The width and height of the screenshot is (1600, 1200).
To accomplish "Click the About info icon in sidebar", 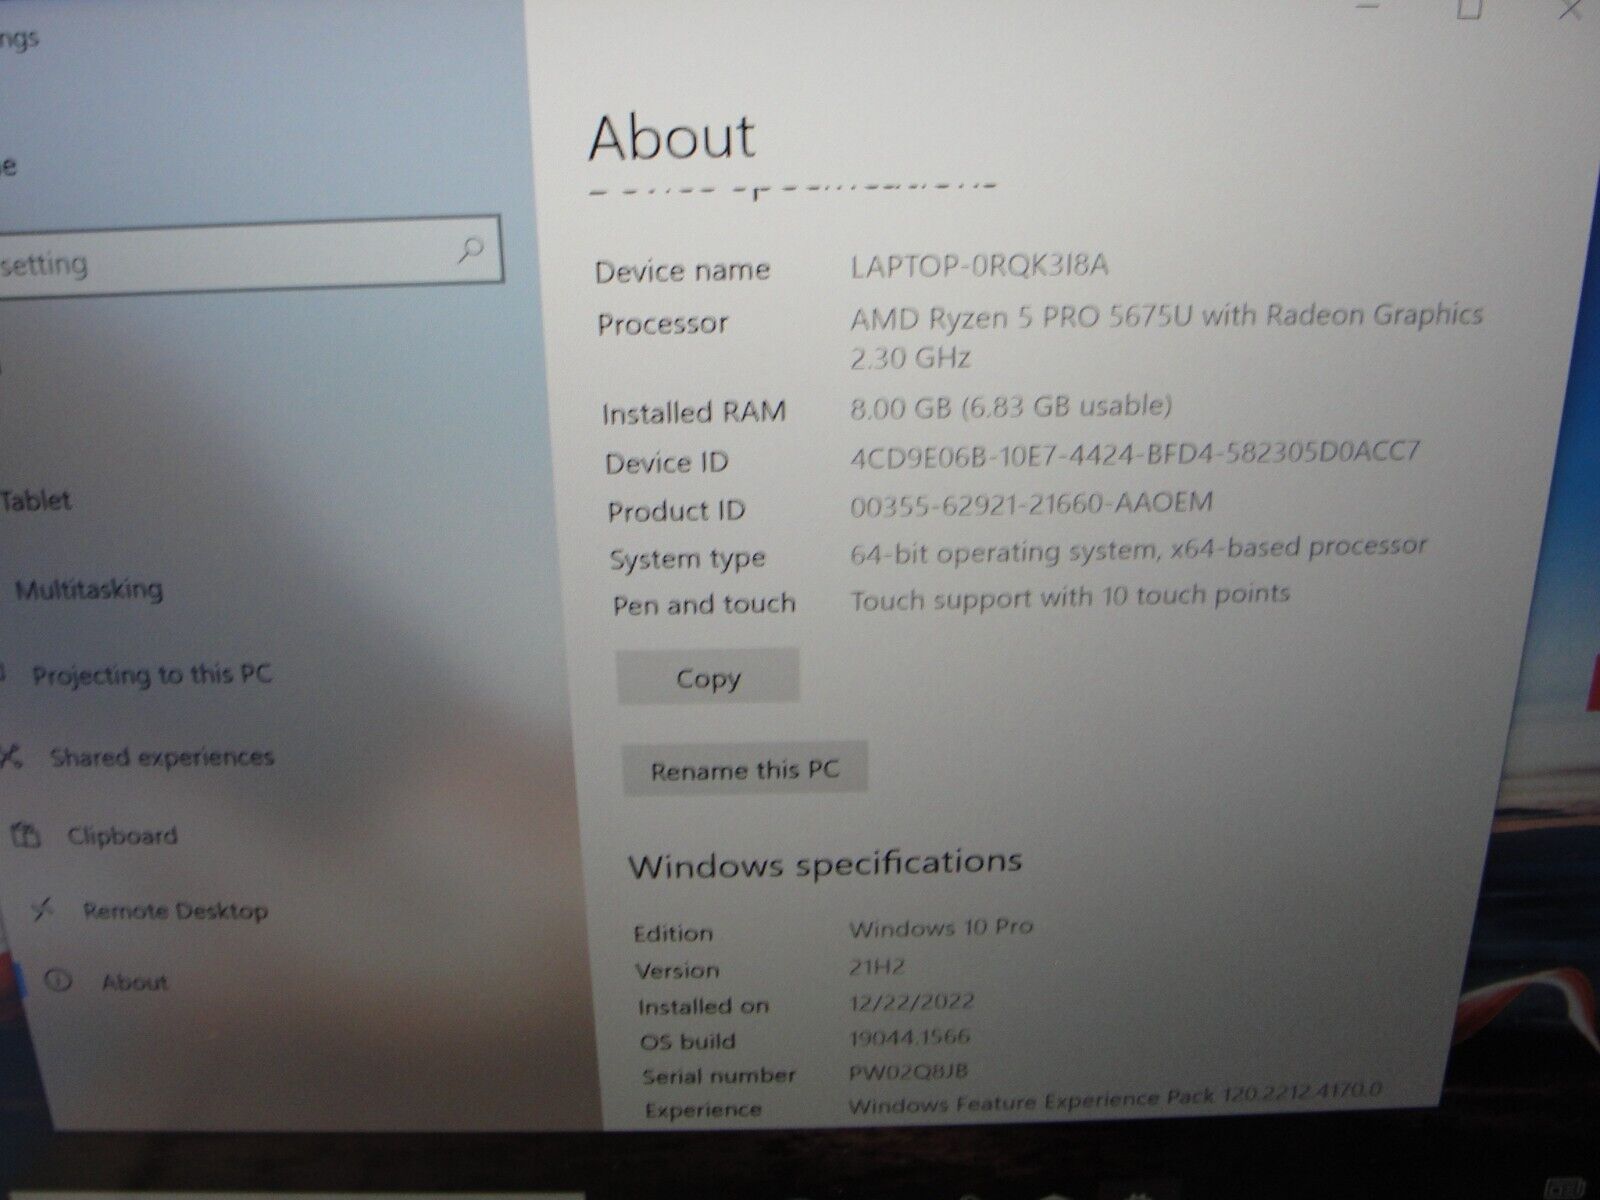I will [58, 981].
